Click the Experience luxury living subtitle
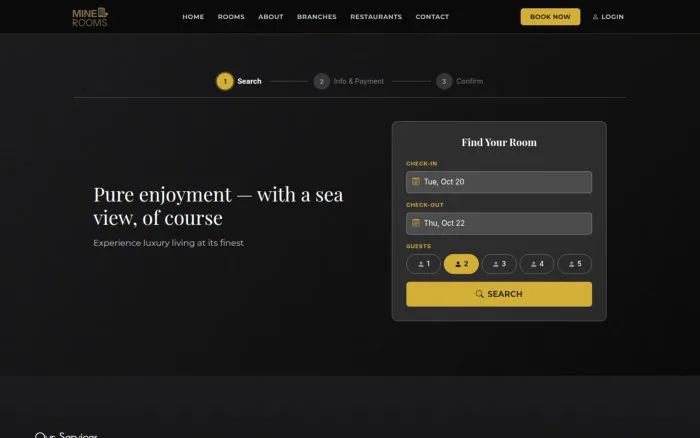Screen dimensions: 700x438 tap(168, 243)
